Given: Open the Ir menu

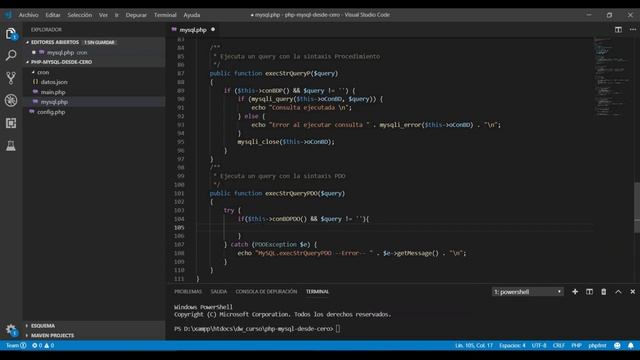Looking at the screenshot, I should pyautogui.click(x=116, y=15).
